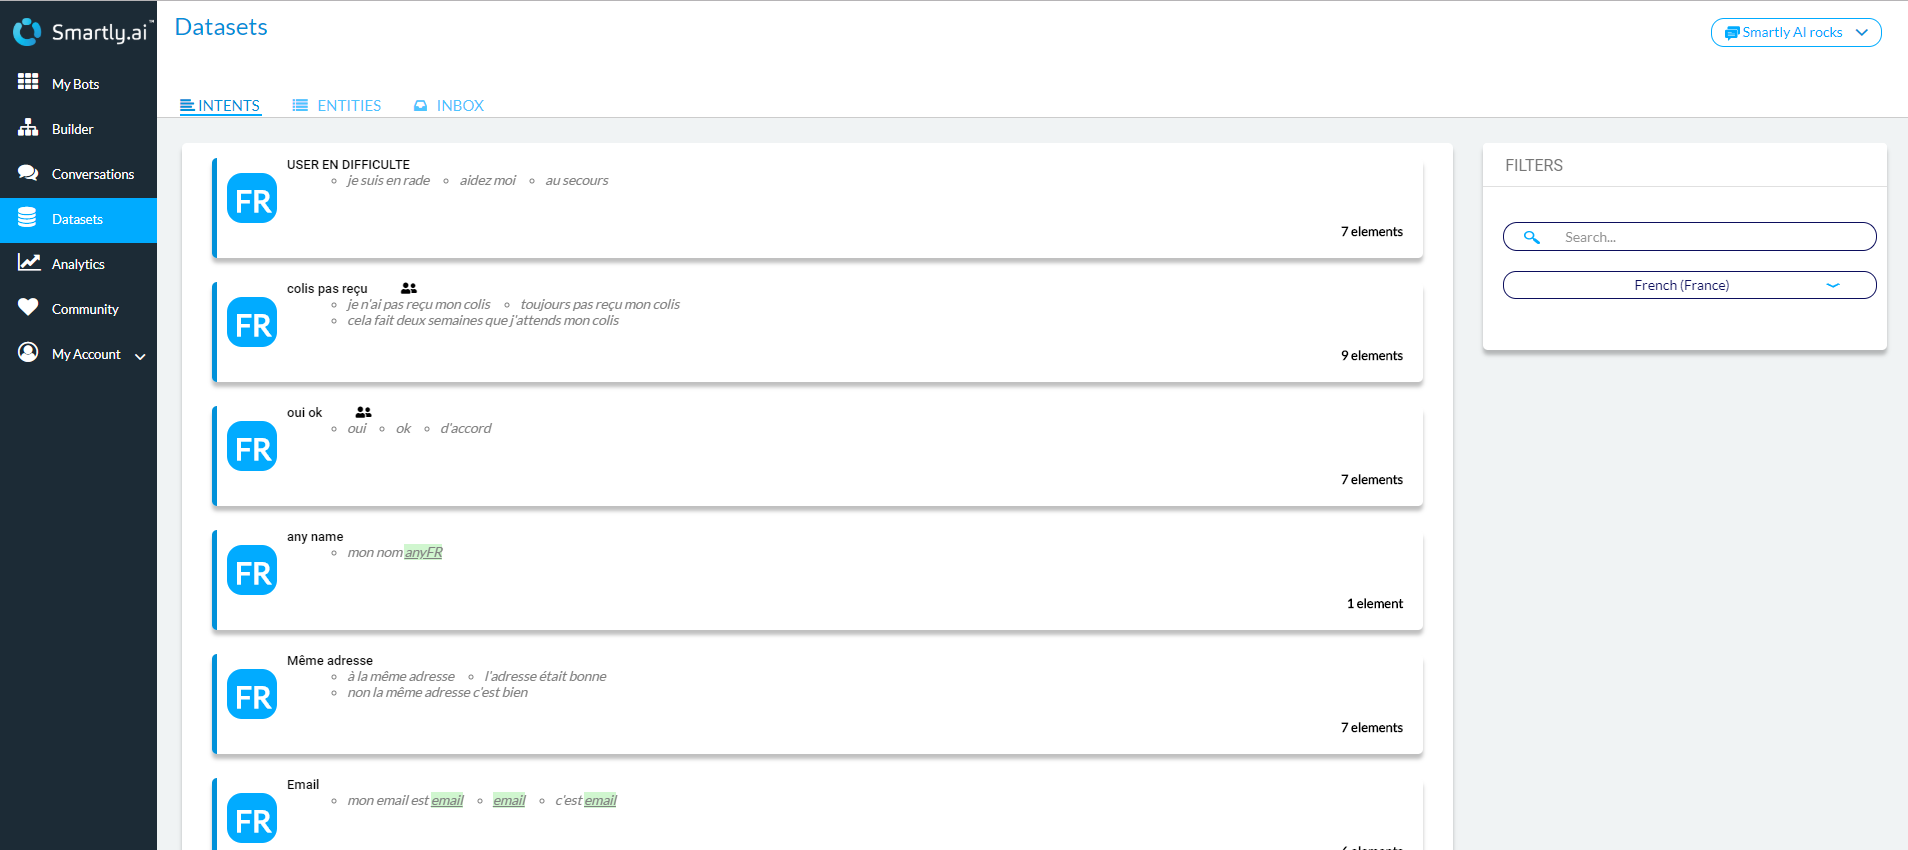This screenshot has width=1908, height=850.
Task: Click the Datasets page heading
Action: (x=221, y=27)
